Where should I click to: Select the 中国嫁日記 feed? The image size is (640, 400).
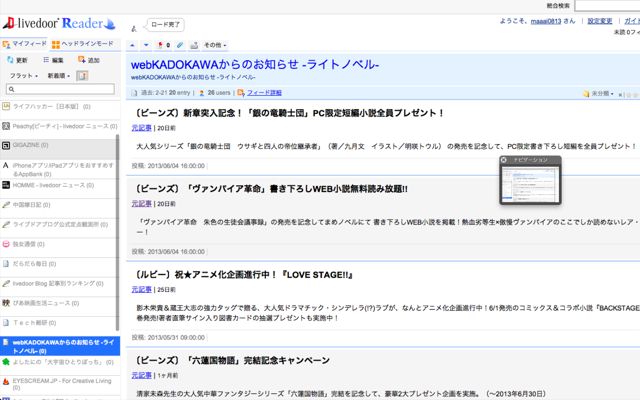pos(58,209)
